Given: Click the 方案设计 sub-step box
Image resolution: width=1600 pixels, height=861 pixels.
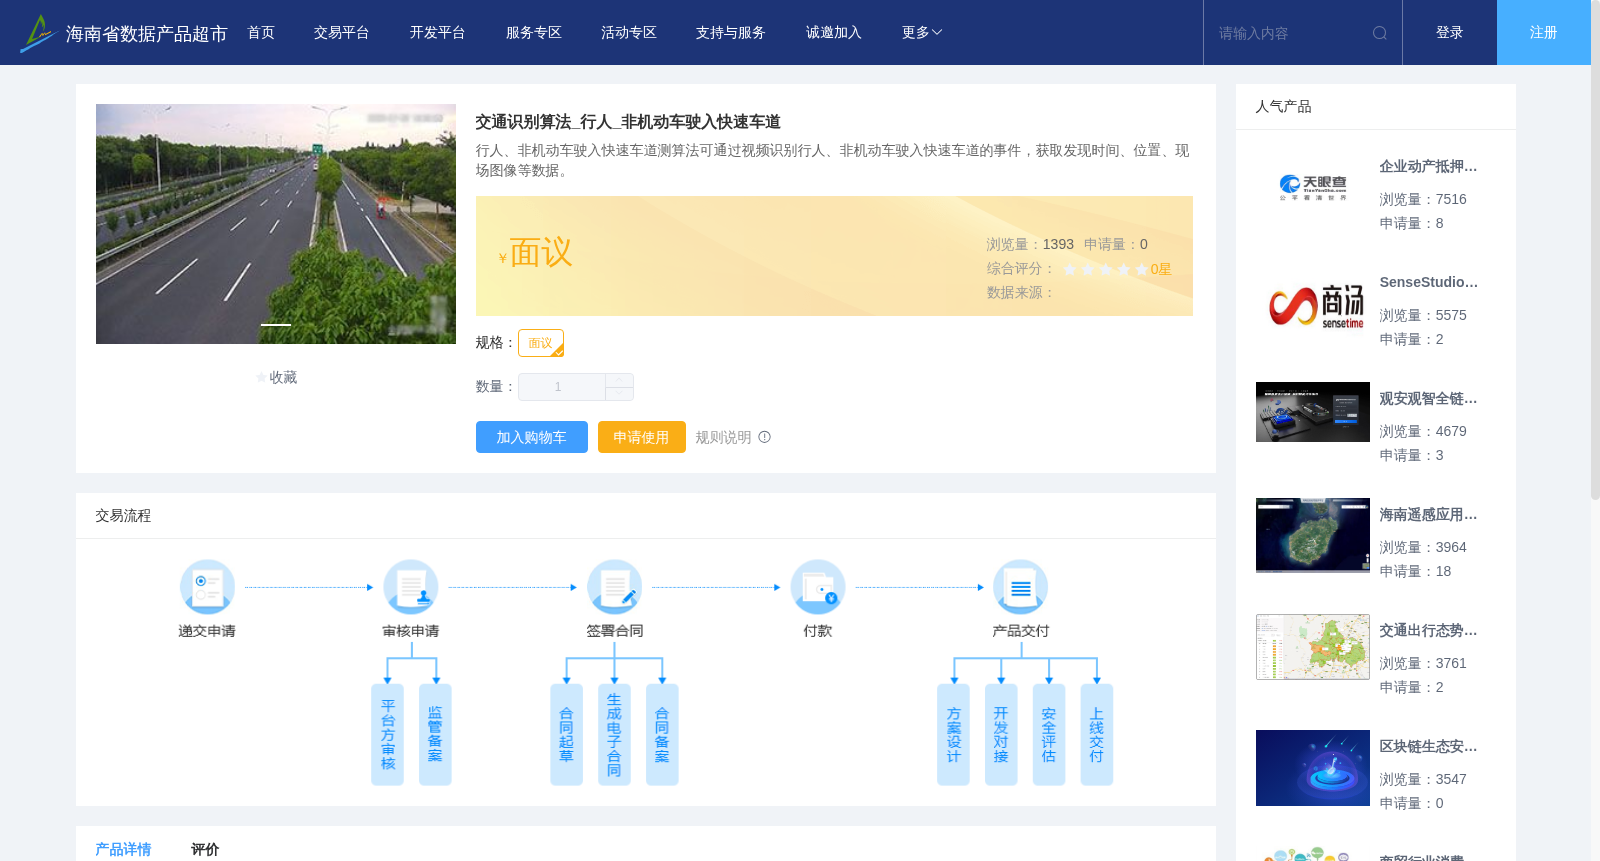Looking at the screenshot, I should (953, 735).
